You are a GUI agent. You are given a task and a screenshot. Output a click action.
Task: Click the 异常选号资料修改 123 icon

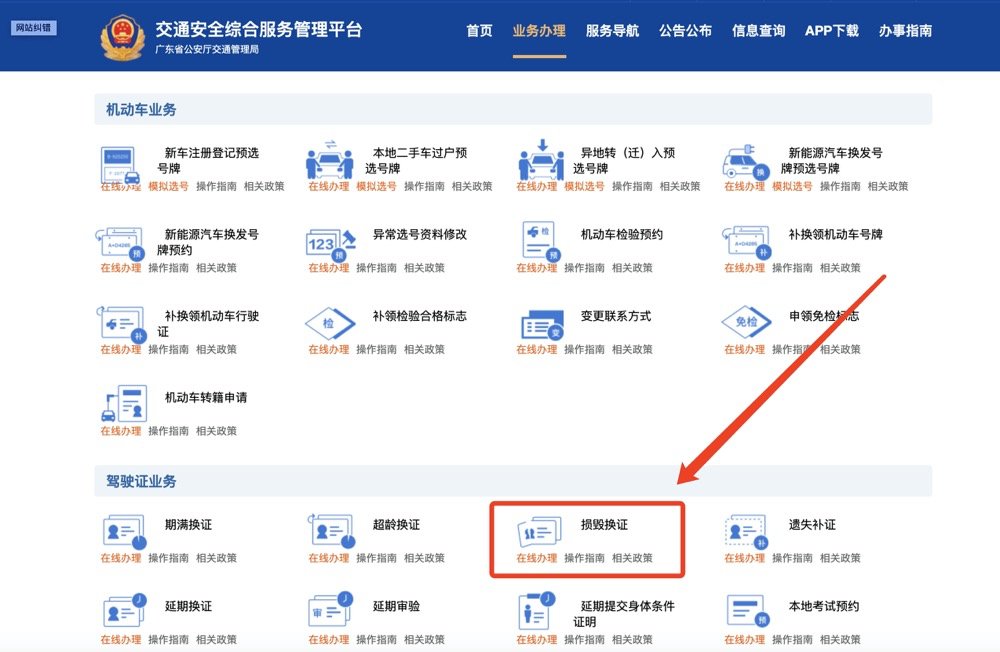pyautogui.click(x=330, y=244)
